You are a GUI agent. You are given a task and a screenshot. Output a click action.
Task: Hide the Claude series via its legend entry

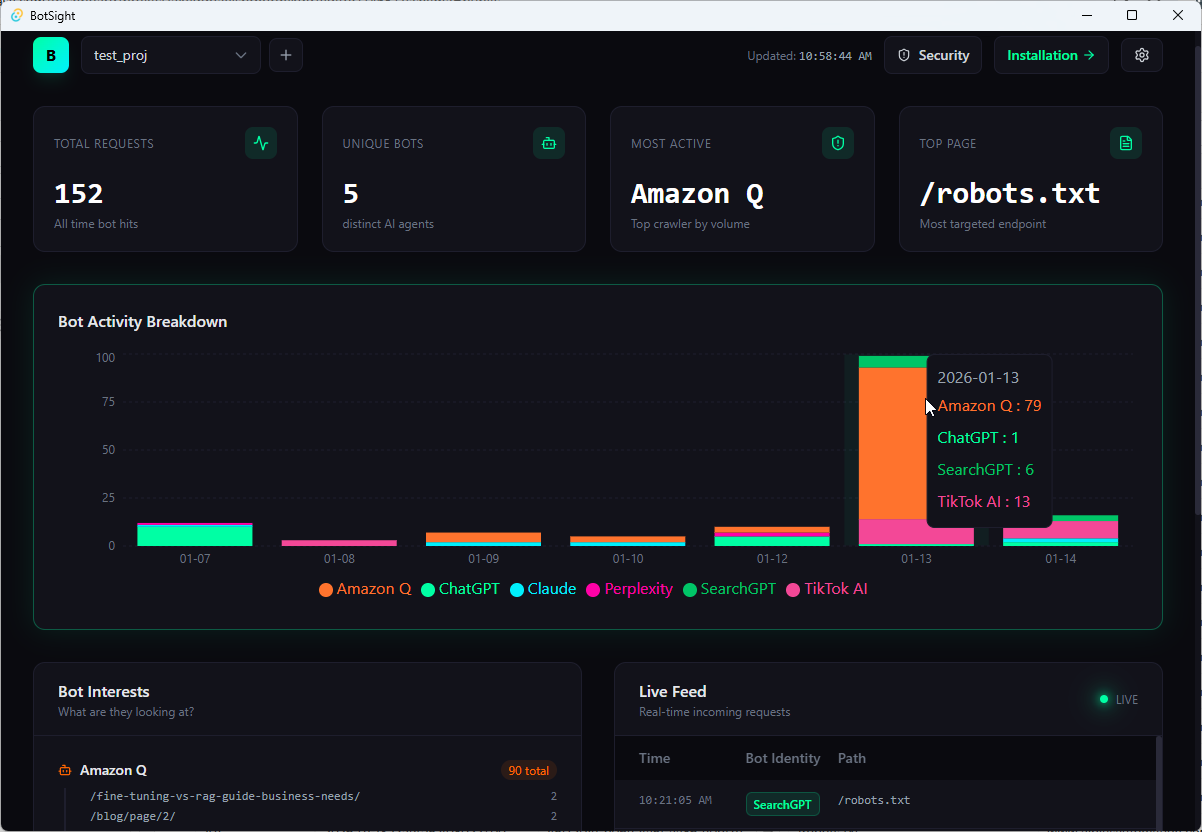click(543, 589)
